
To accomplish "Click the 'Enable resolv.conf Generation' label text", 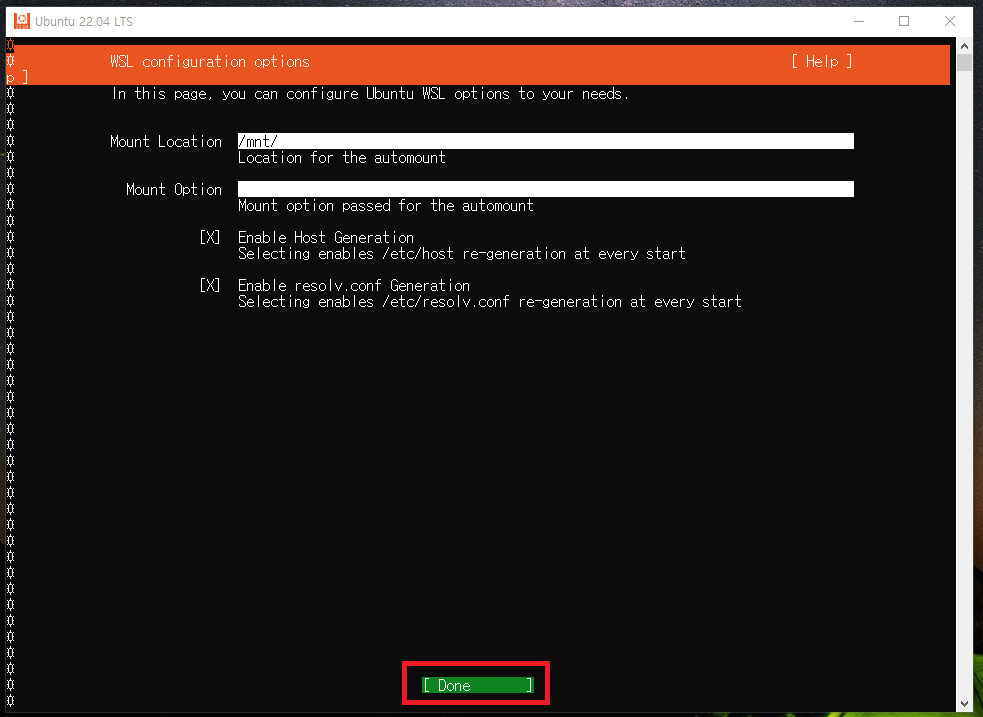I will coord(354,286).
